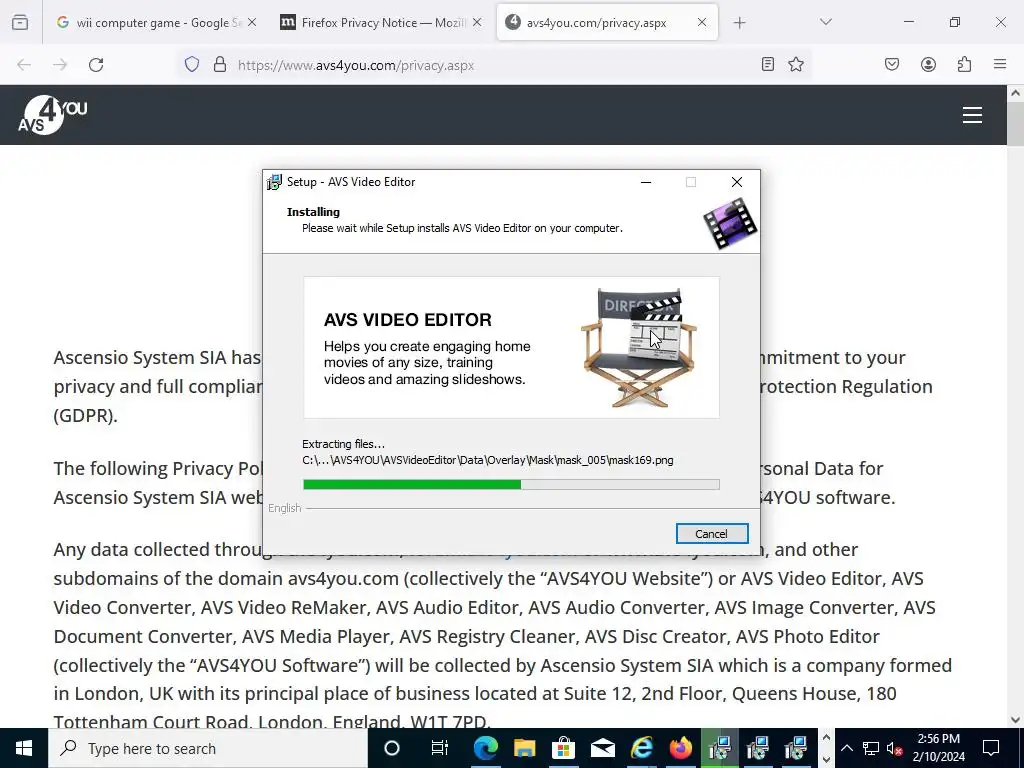This screenshot has height=768, width=1024.
Task: Open the Windows notification center
Action: (991, 748)
